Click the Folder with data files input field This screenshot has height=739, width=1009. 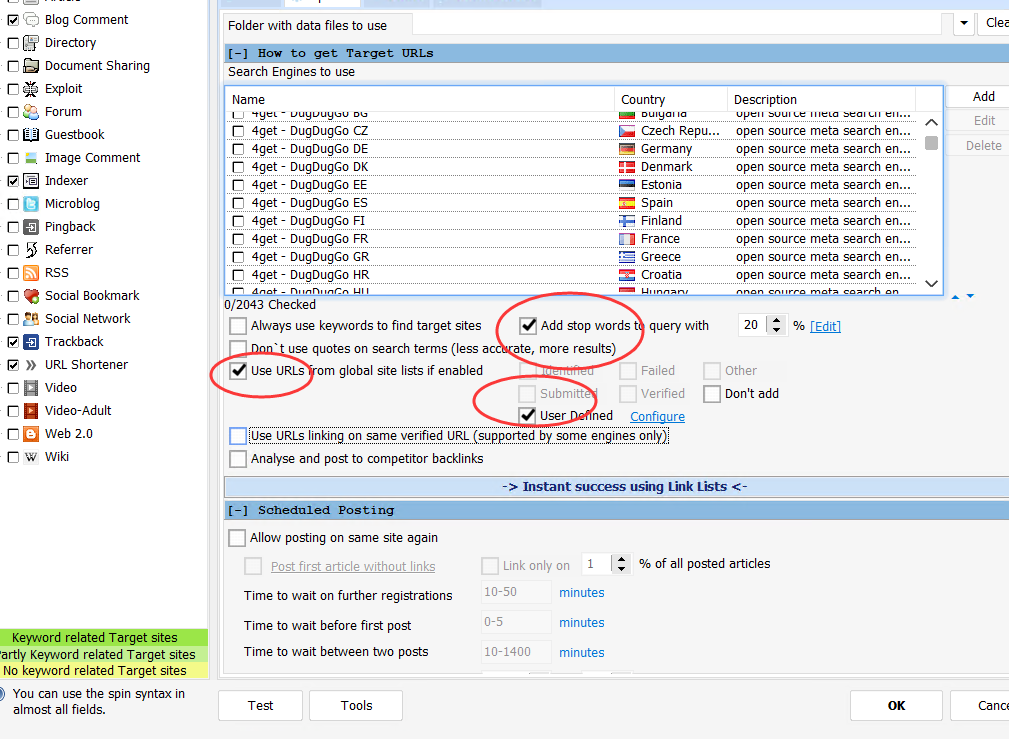(678, 24)
